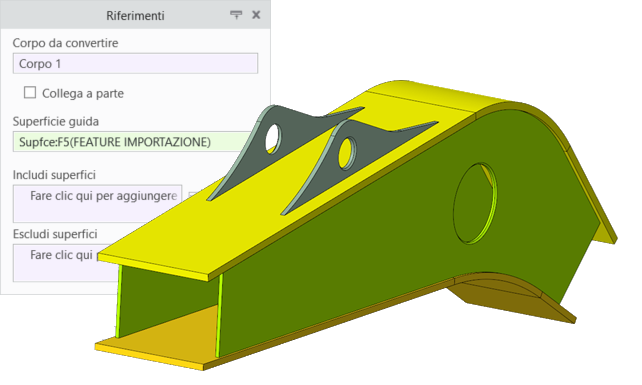642x385 pixels.
Task: Click the Includi superfici collector box
Action: tap(97, 204)
